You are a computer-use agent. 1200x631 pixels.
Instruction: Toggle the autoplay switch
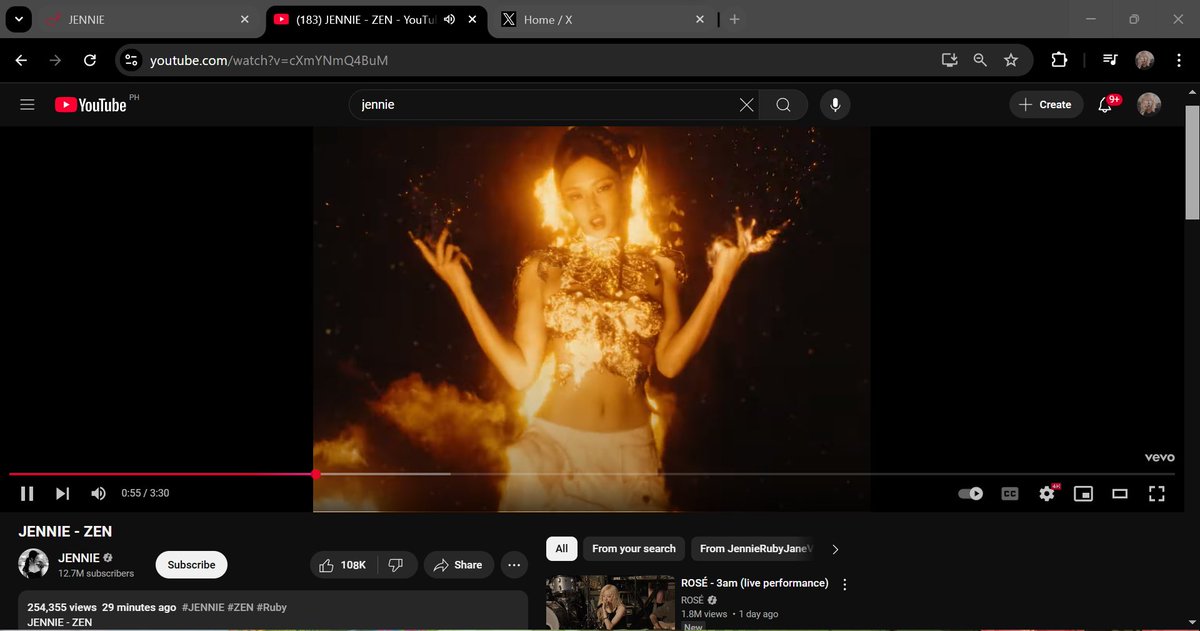pos(970,493)
